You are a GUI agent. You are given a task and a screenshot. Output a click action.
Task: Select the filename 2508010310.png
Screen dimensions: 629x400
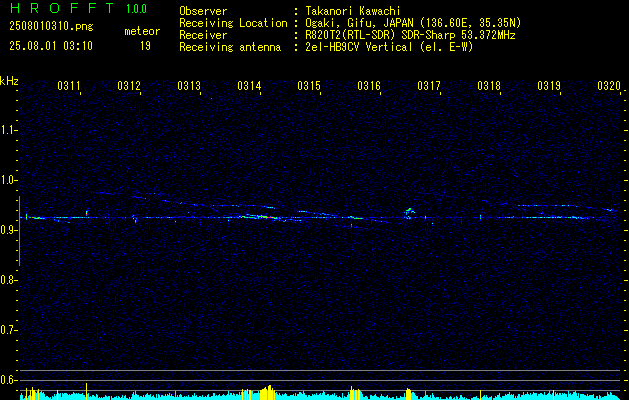click(51, 27)
